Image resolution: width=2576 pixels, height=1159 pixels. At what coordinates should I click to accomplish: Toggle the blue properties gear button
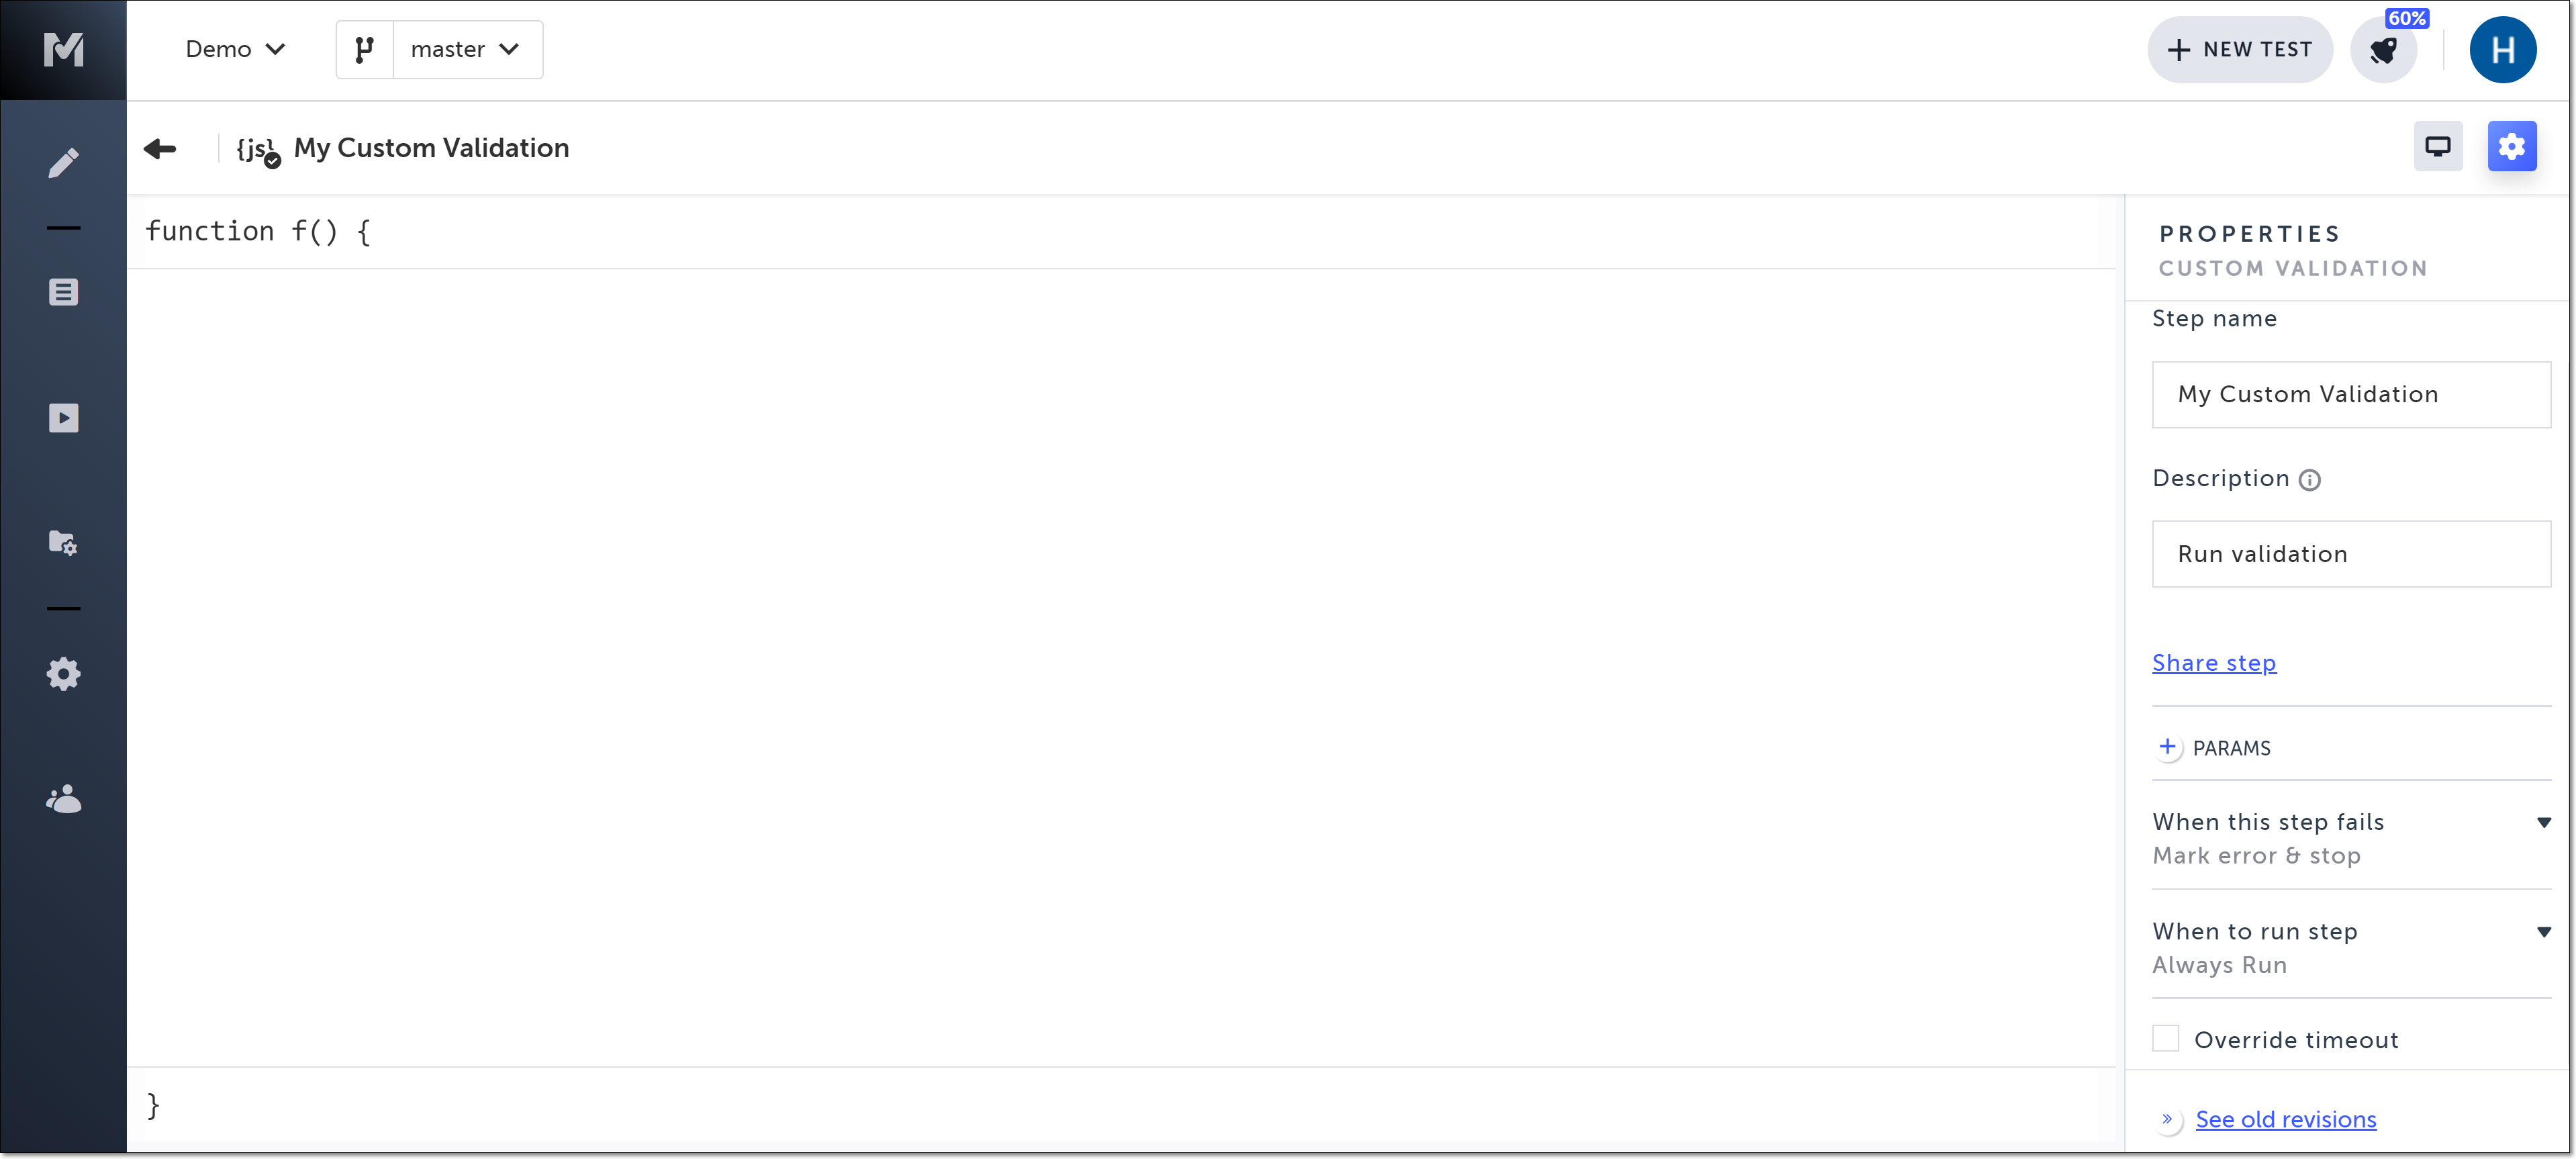click(2511, 147)
